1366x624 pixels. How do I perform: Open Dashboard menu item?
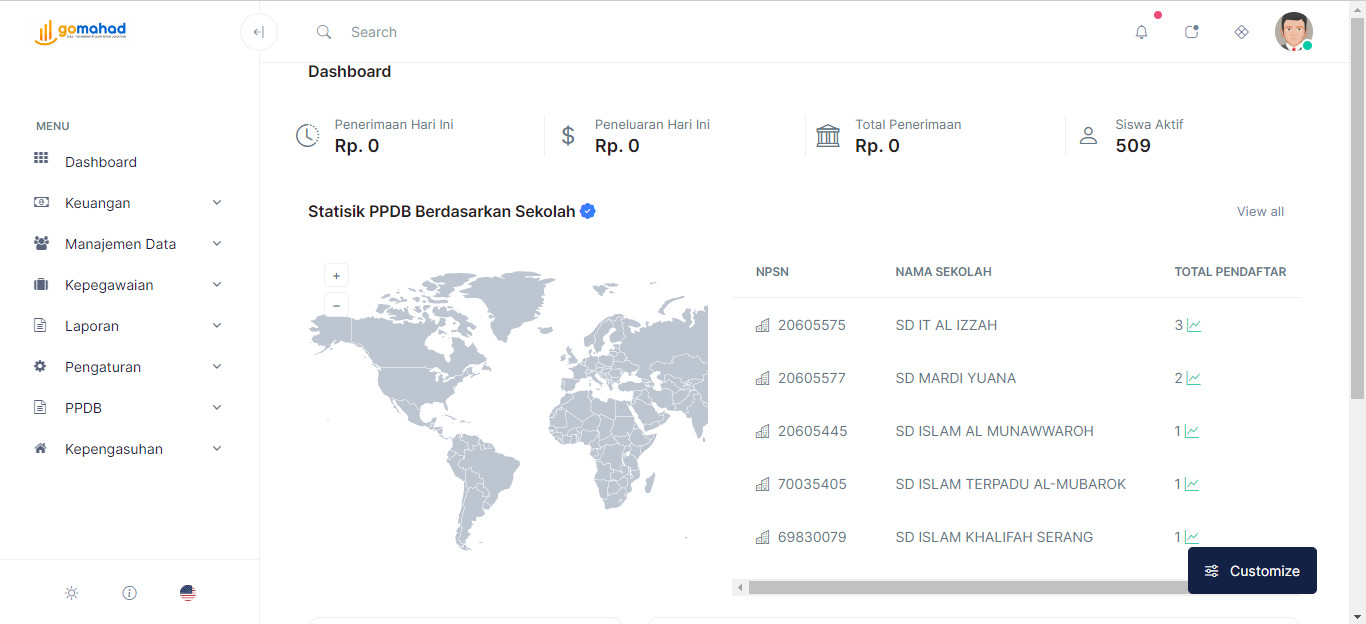tap(100, 162)
